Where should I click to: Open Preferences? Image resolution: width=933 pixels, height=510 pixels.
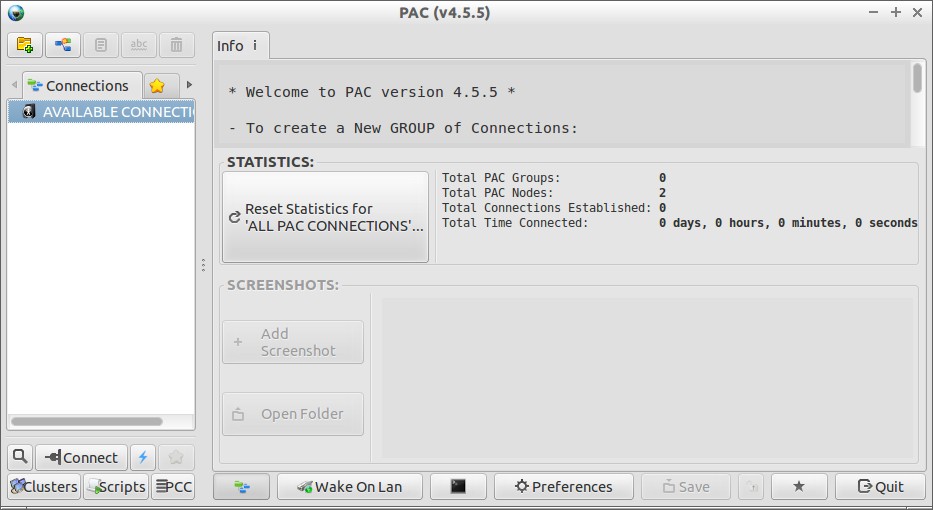pyautogui.click(x=563, y=487)
